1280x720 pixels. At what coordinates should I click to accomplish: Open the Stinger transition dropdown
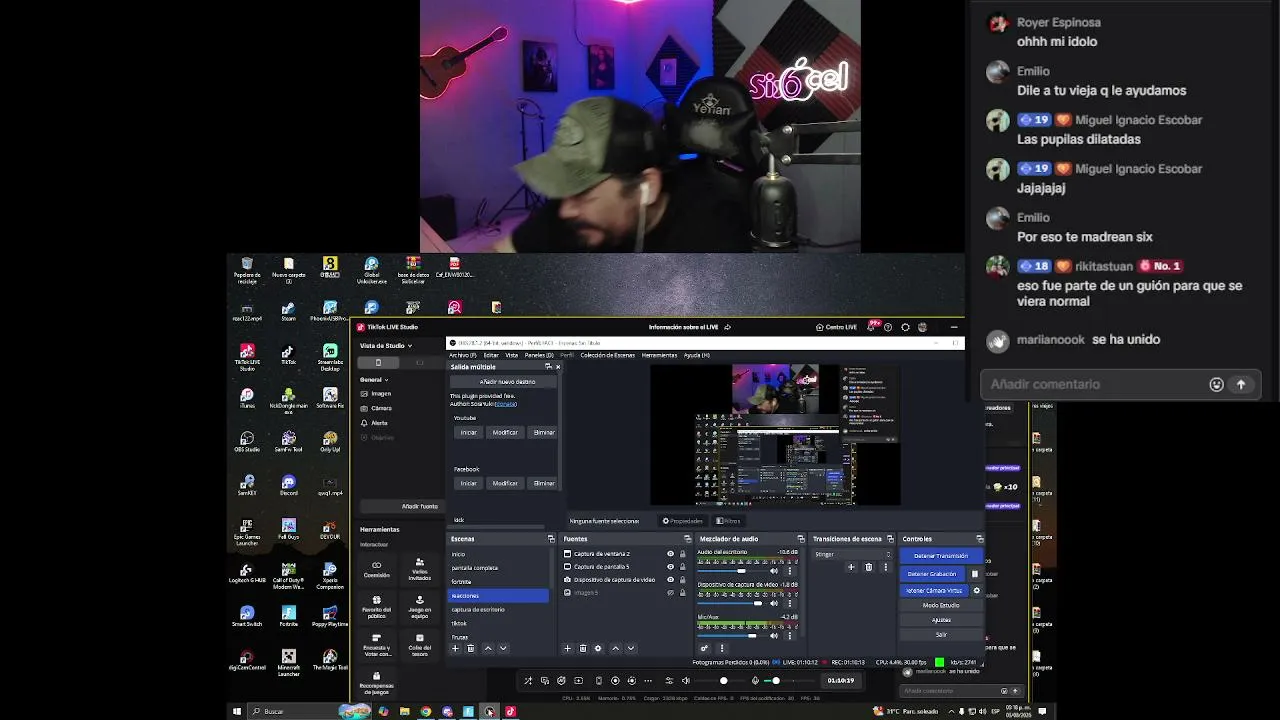pyautogui.click(x=853, y=554)
